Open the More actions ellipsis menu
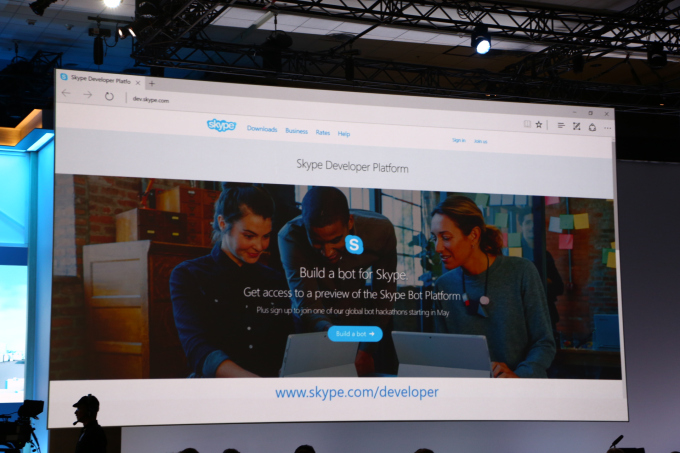 click(x=608, y=128)
